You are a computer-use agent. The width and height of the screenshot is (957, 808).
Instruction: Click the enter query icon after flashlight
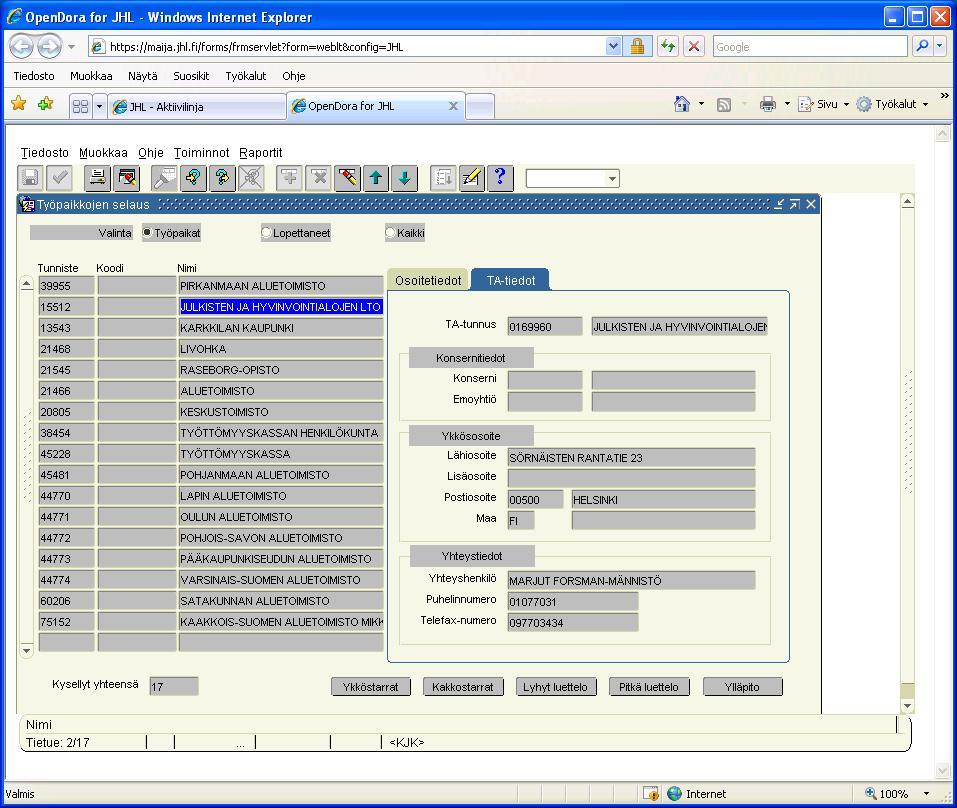click(x=193, y=178)
